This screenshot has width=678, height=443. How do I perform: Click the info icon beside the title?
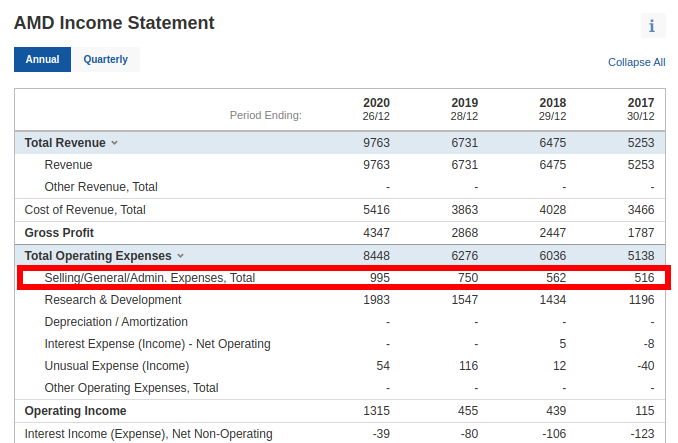(x=652, y=26)
